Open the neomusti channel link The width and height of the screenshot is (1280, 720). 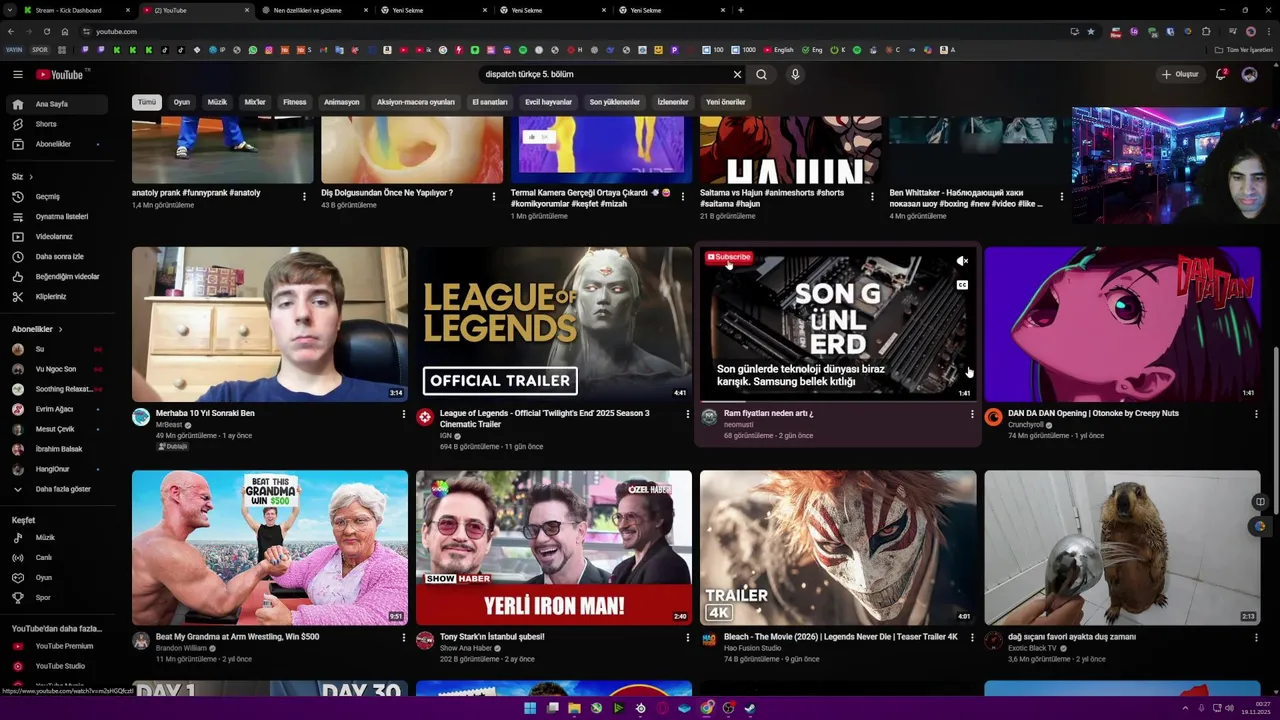[738, 425]
